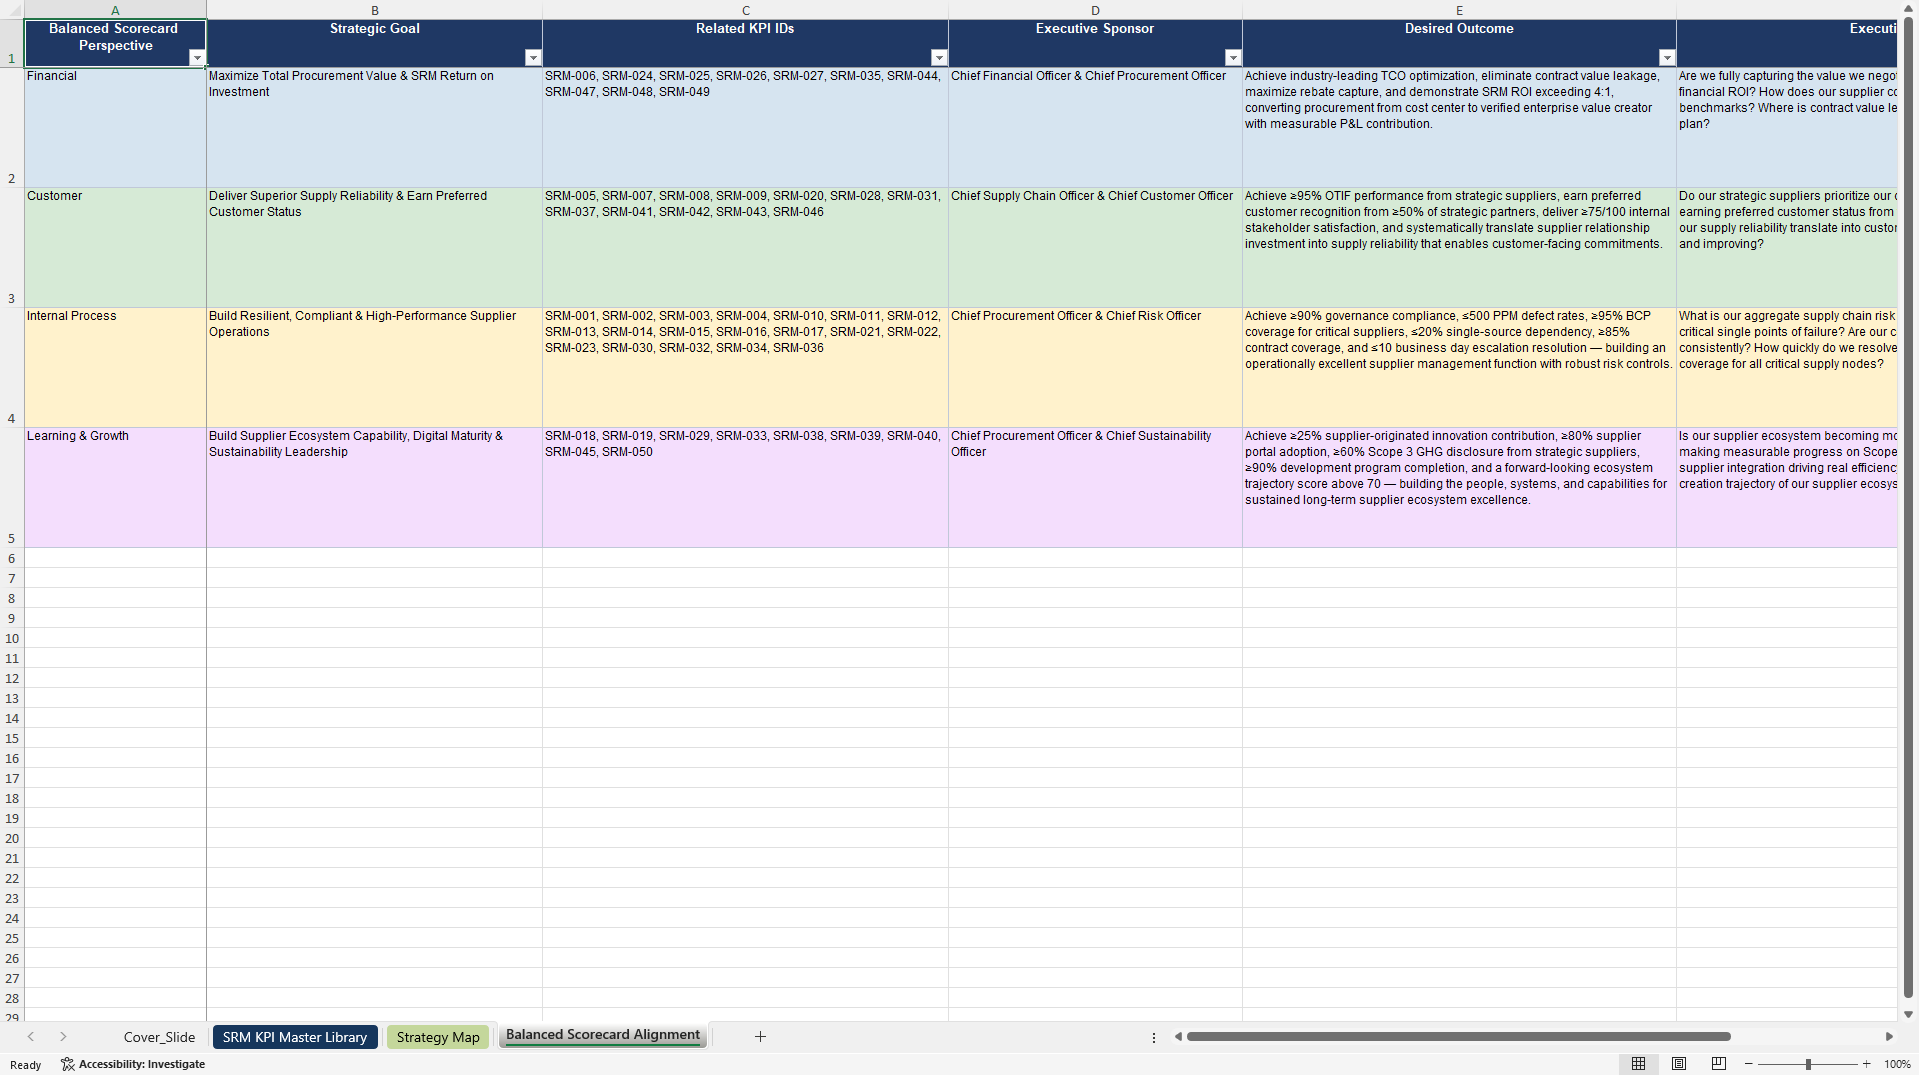Add a new sheet with plus button
This screenshot has width=1919, height=1075.
coord(760,1037)
